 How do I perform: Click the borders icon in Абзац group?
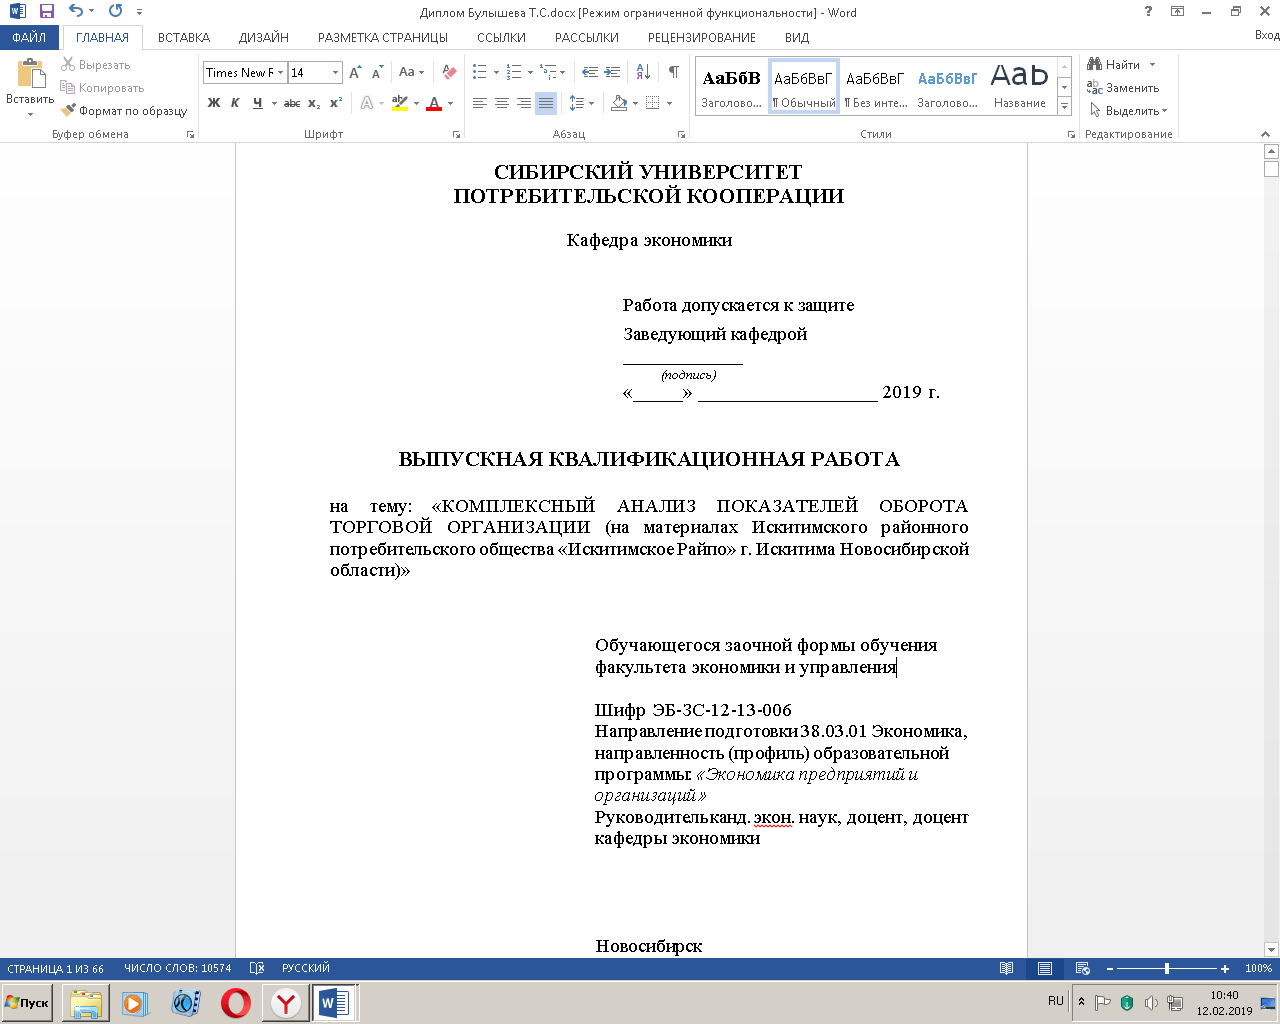(653, 103)
